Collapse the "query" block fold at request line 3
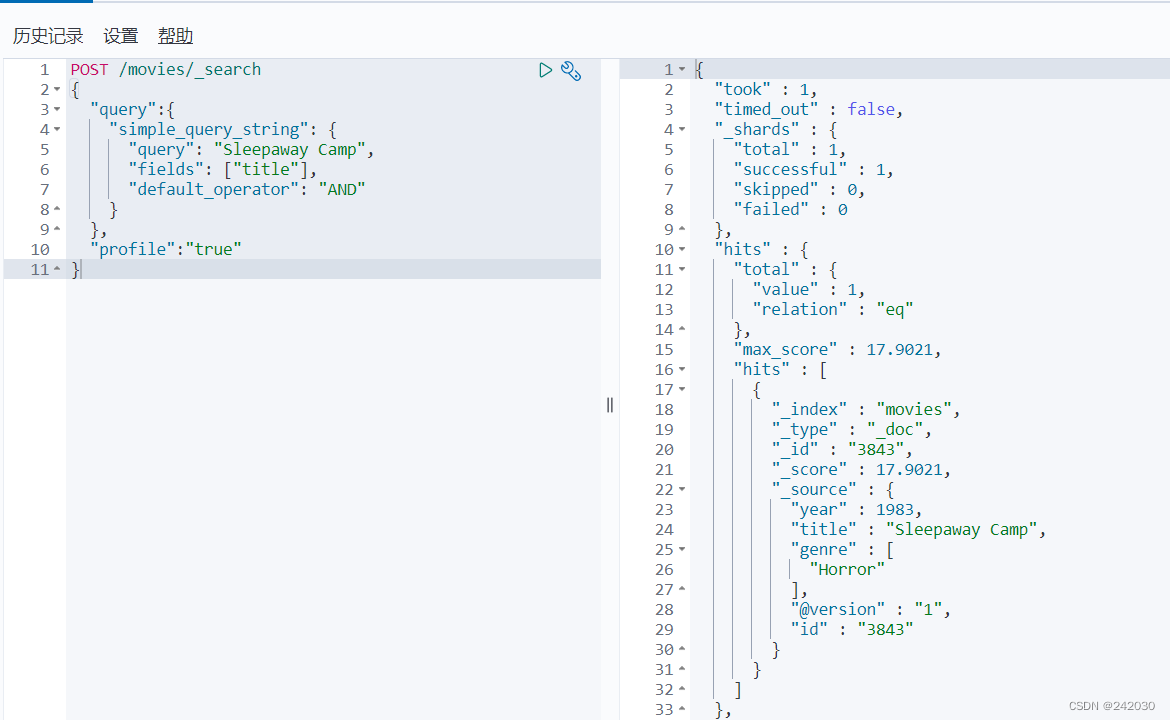This screenshot has height=720, width=1170. coord(57,110)
